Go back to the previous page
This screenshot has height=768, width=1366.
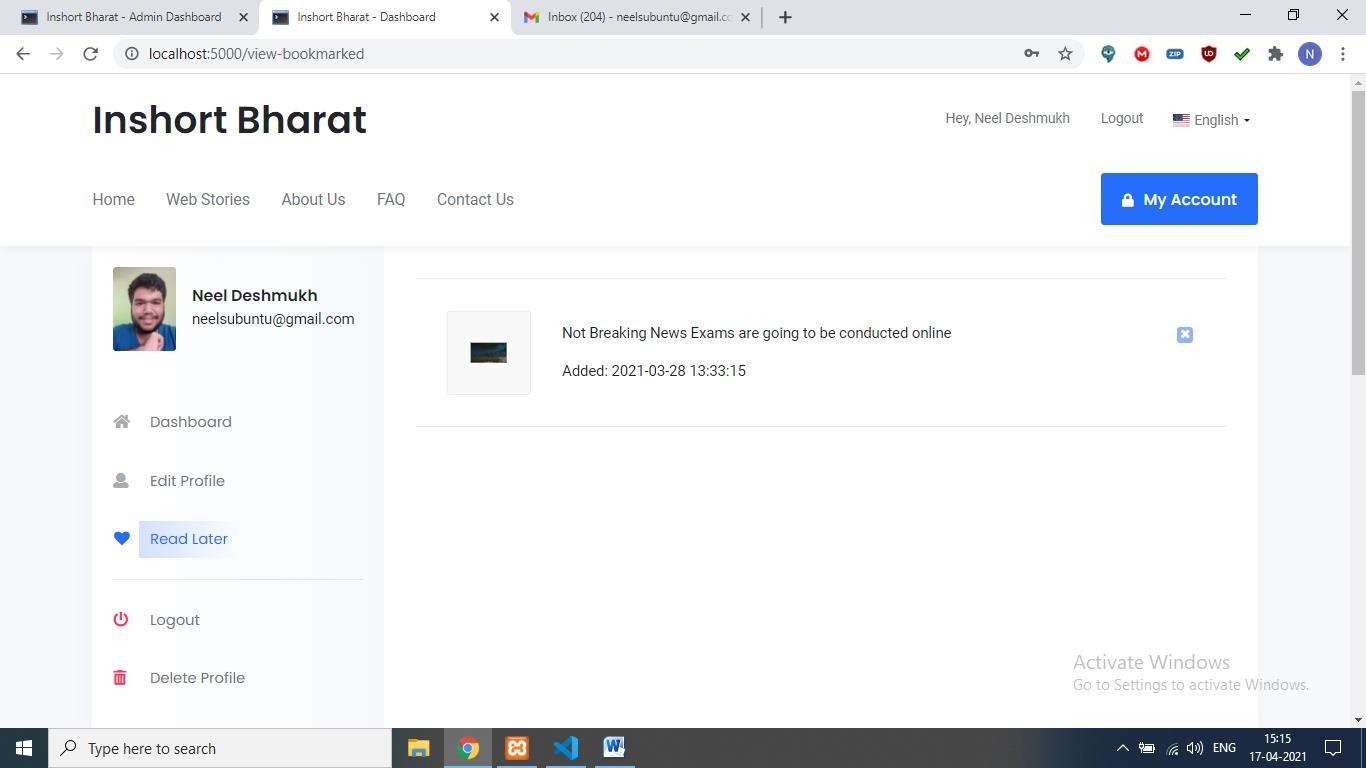23,54
